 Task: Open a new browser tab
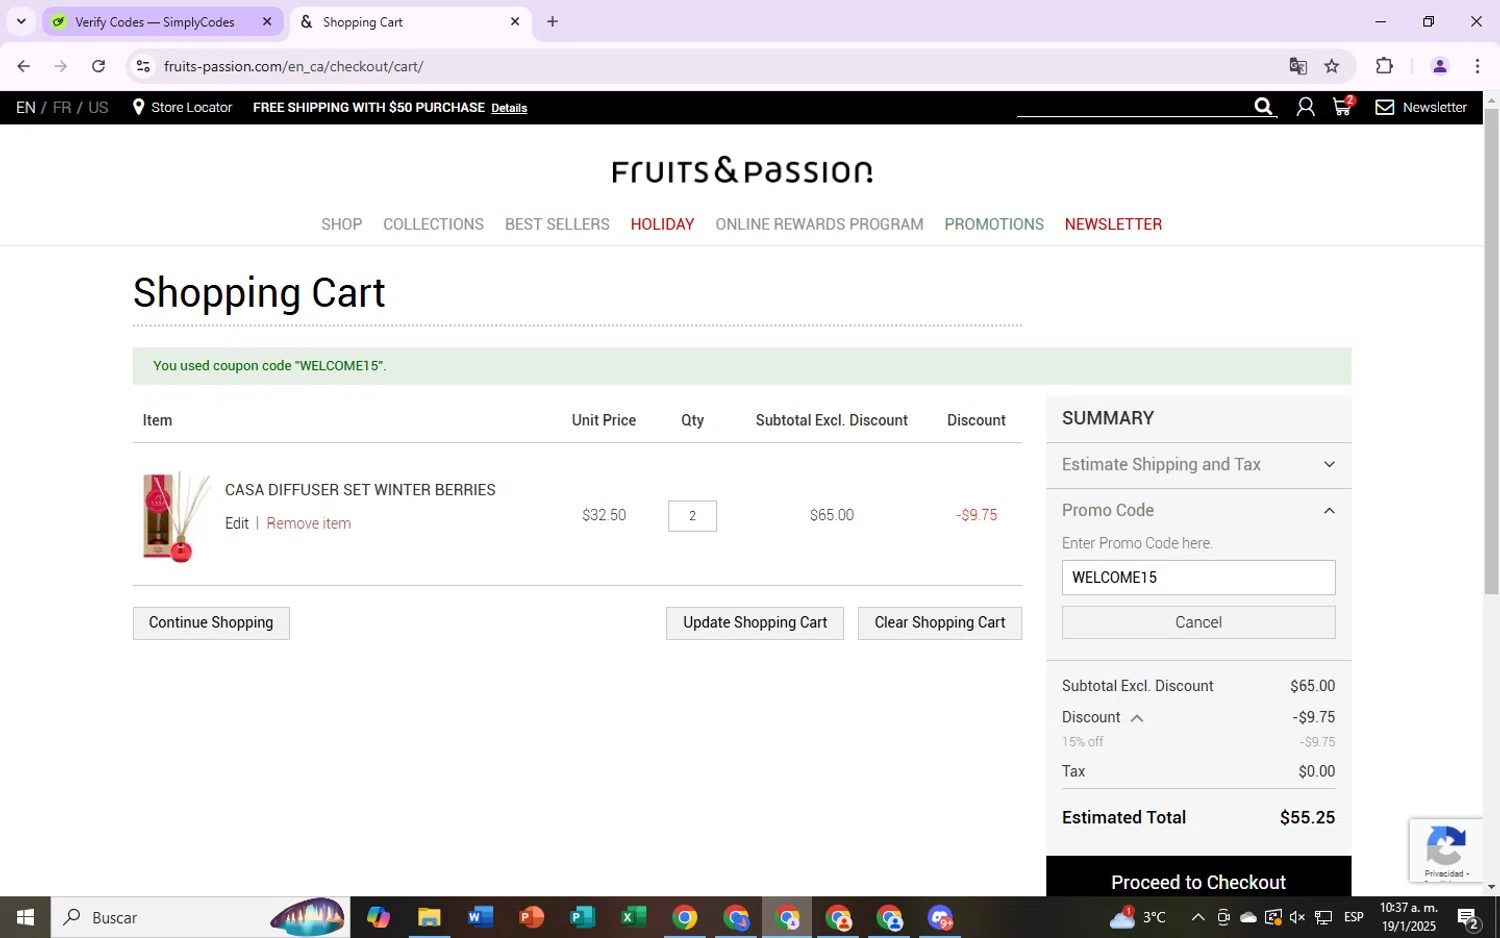click(552, 21)
